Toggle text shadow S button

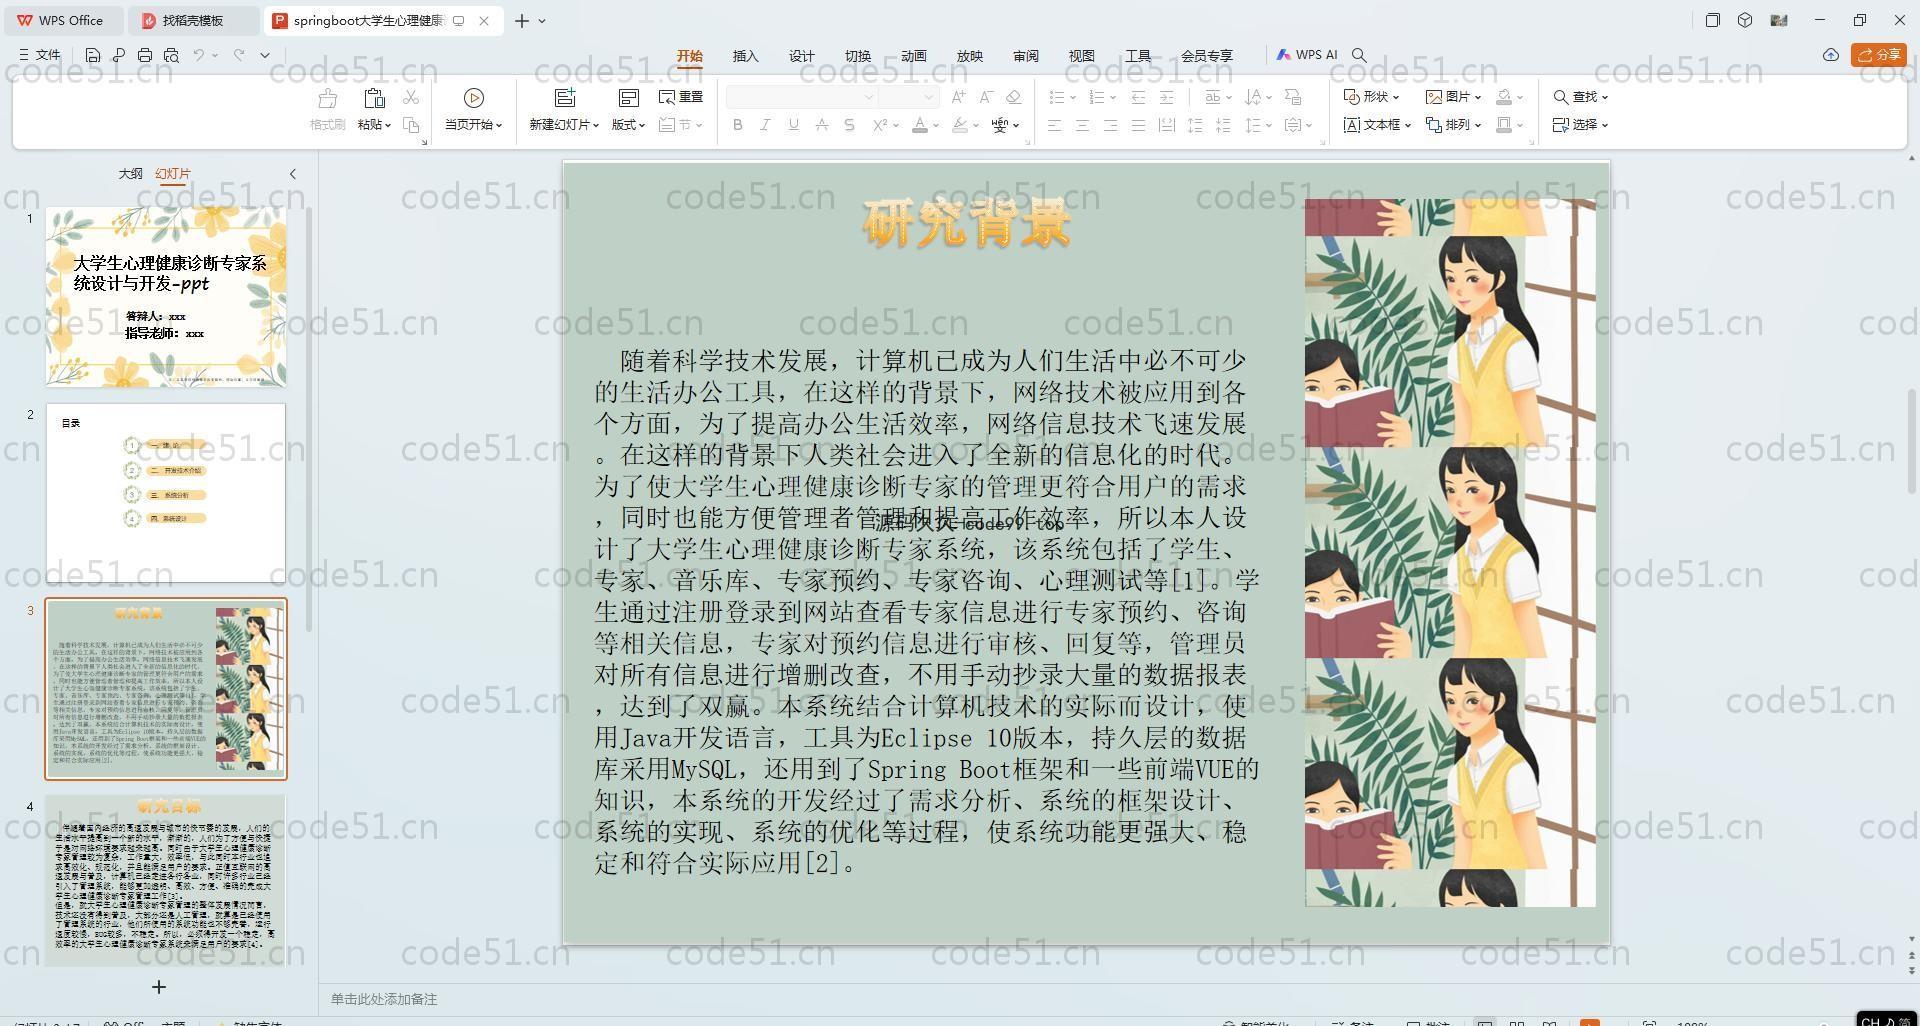click(x=849, y=125)
